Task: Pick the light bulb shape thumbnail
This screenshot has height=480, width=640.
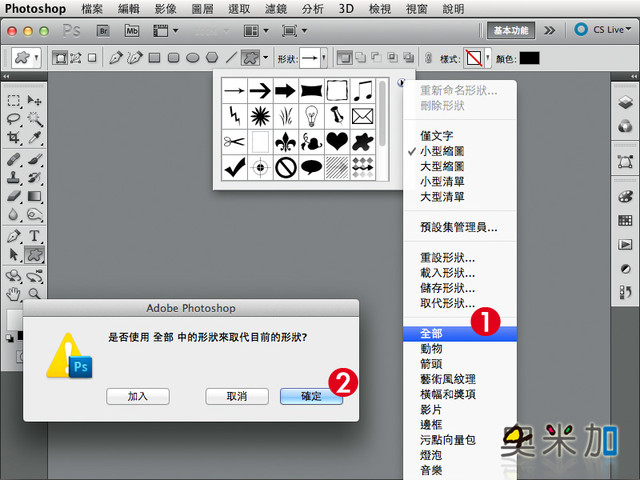Action: [x=311, y=116]
